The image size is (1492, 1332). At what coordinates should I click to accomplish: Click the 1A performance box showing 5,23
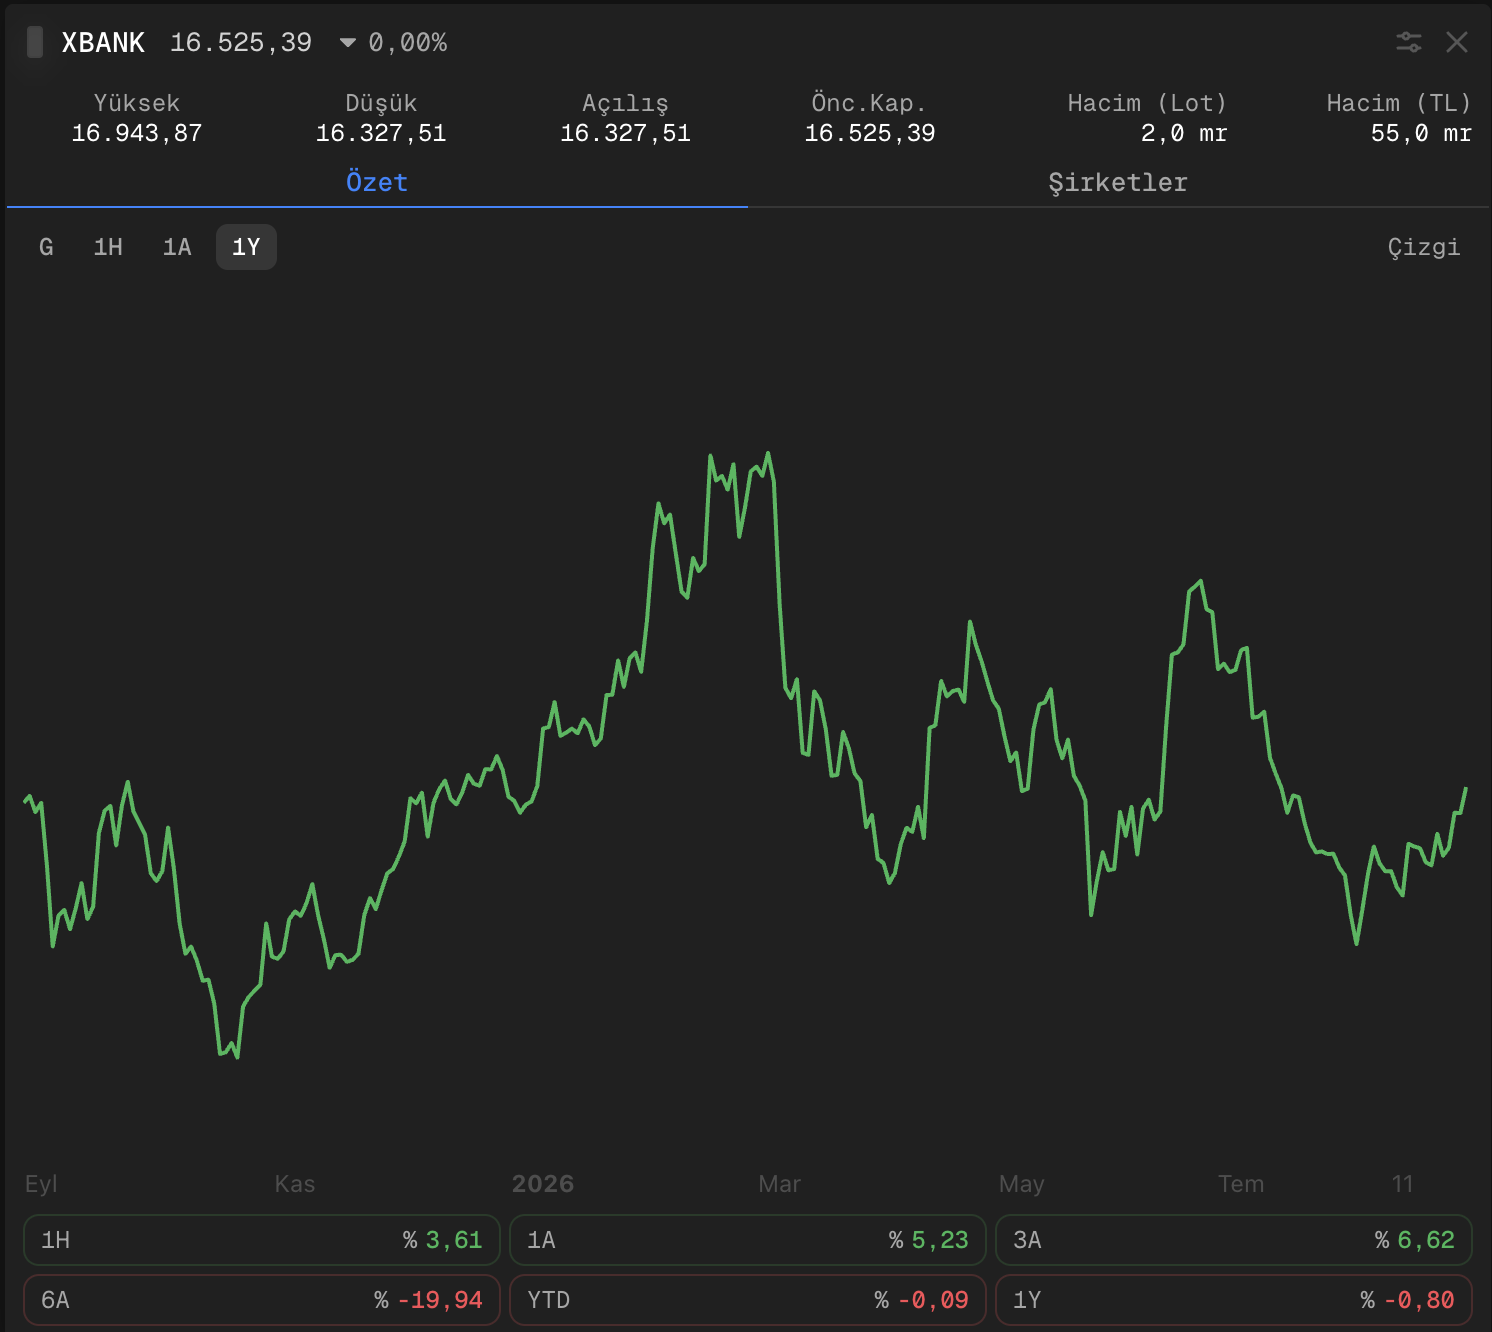[748, 1240]
